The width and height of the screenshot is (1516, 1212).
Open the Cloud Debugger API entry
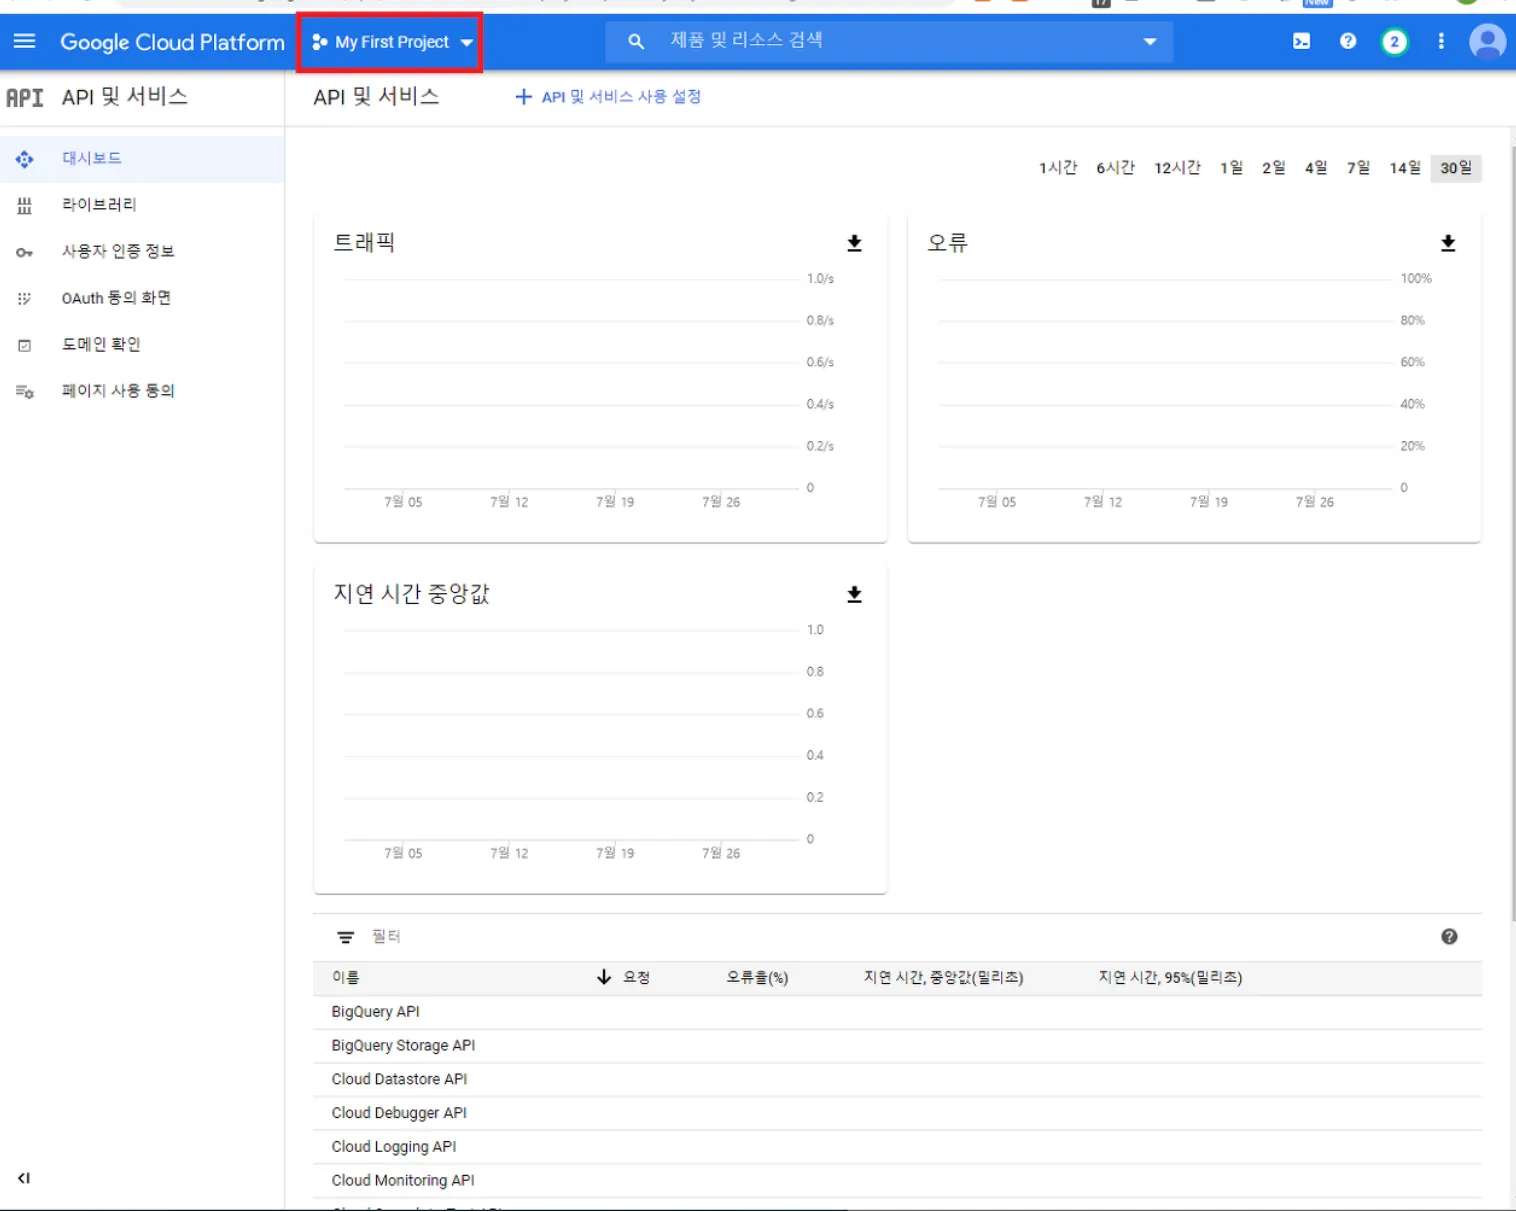[x=399, y=1113]
